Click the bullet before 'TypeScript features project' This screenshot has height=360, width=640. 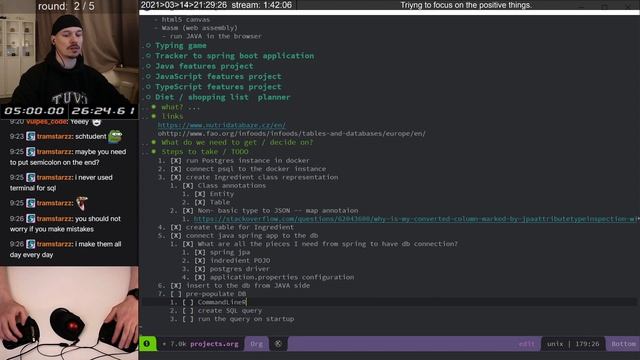coord(149,87)
